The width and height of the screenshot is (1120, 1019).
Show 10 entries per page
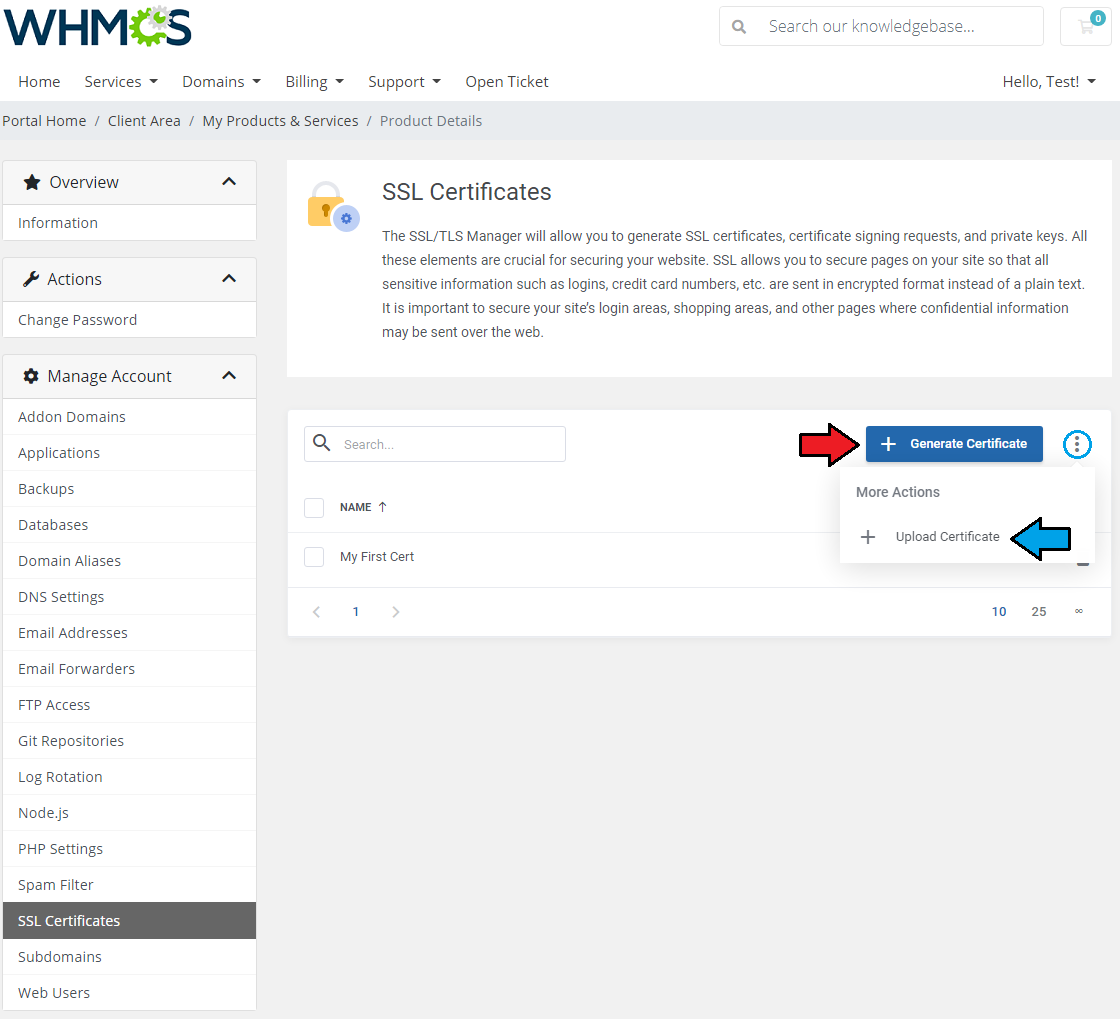click(x=999, y=612)
